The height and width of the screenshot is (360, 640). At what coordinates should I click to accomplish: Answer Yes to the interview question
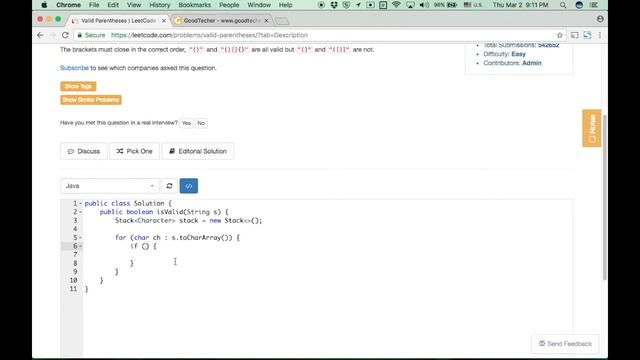coord(186,123)
